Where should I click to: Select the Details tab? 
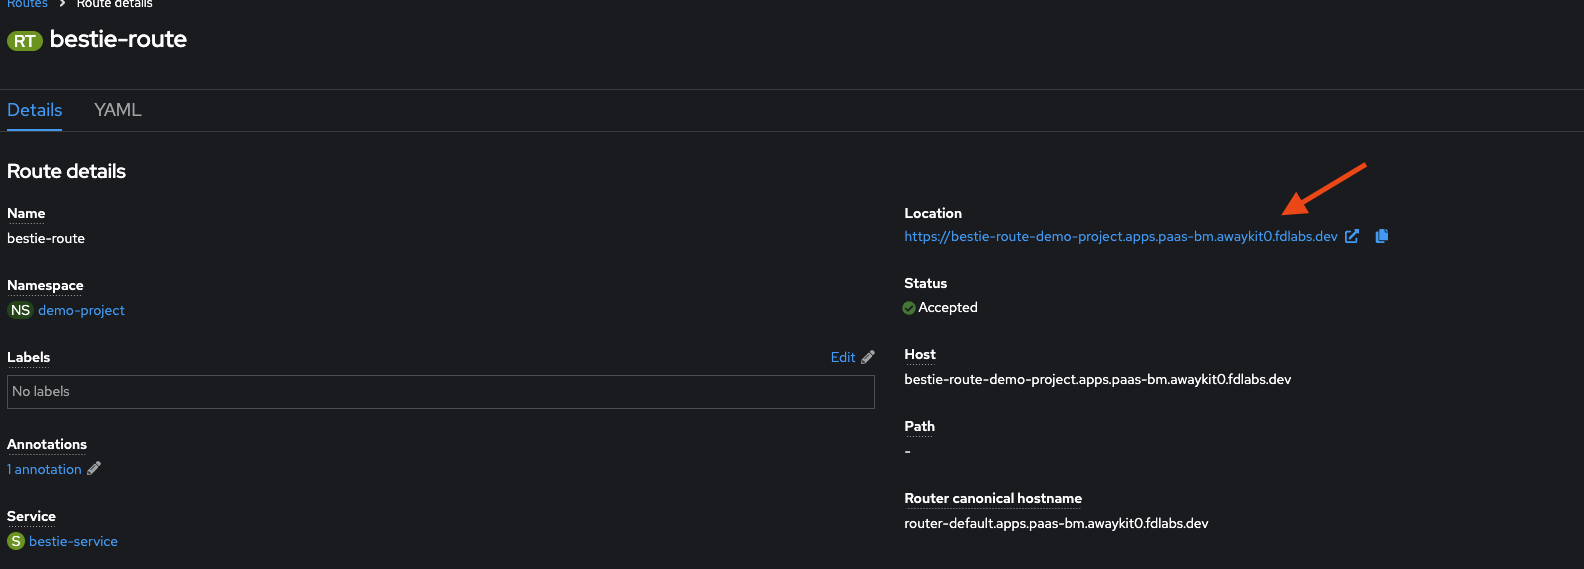[35, 110]
